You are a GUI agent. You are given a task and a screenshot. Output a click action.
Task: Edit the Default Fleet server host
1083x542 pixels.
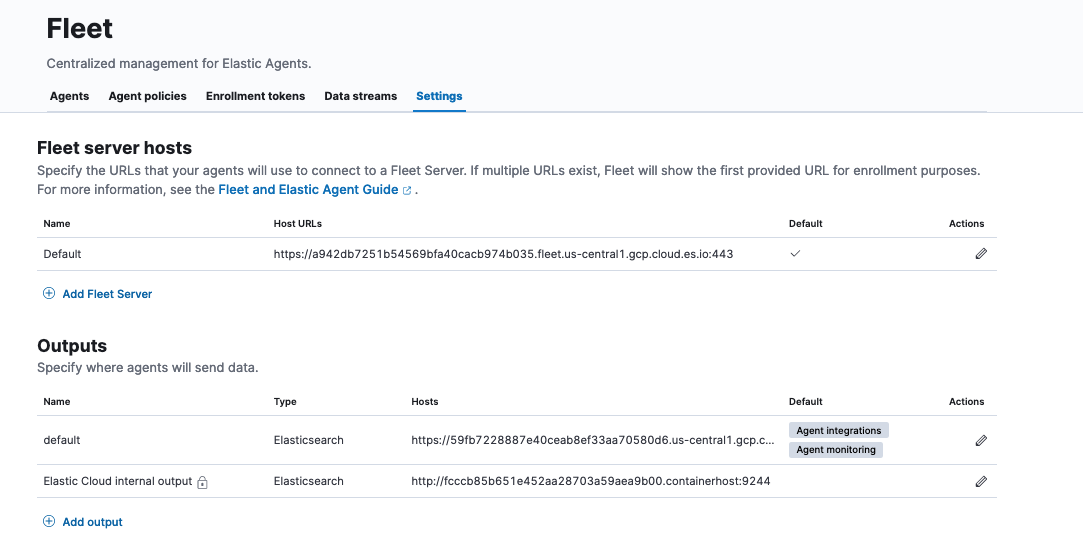980,254
